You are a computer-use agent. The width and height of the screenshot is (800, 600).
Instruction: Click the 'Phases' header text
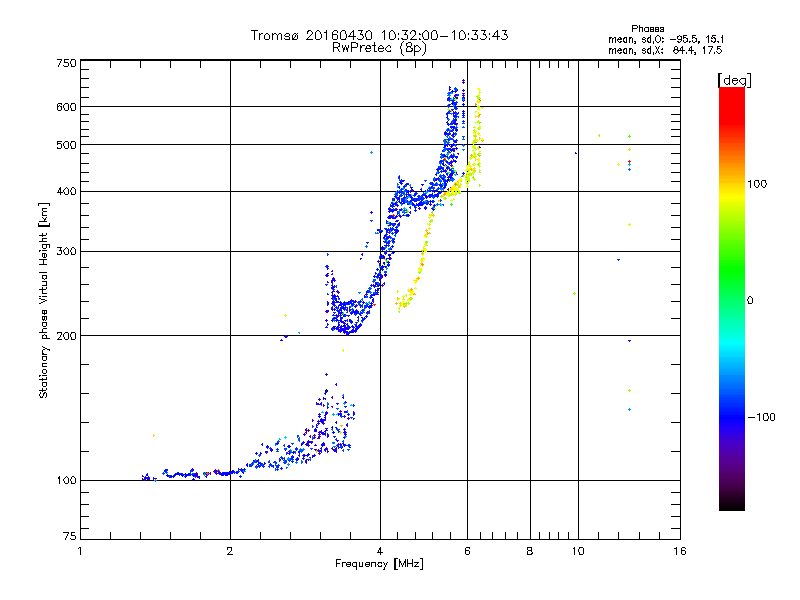[x=647, y=29]
